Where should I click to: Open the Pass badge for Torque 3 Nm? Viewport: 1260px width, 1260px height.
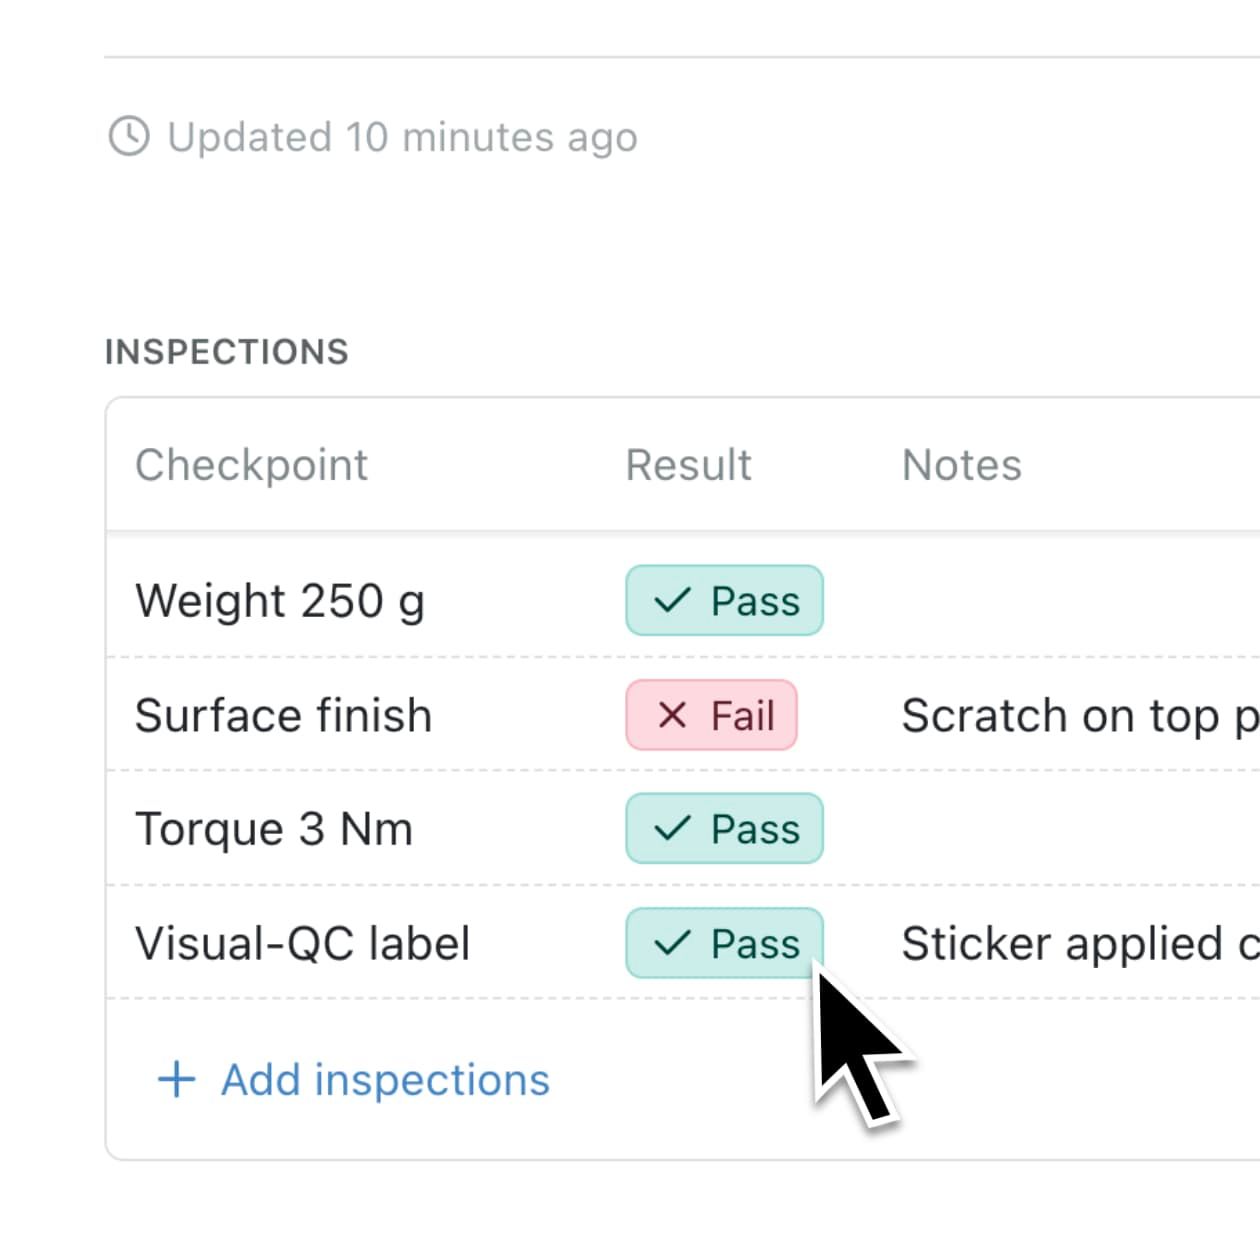click(x=724, y=828)
